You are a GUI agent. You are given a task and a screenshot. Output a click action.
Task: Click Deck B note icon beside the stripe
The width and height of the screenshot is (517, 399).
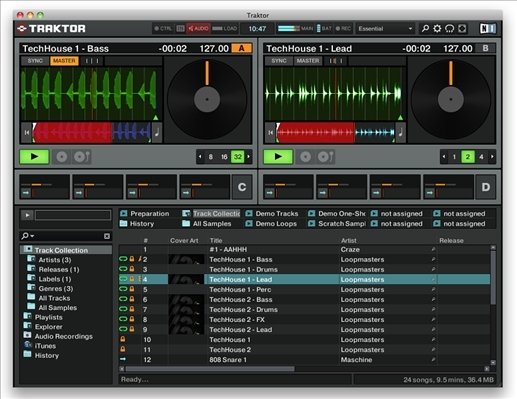point(400,132)
